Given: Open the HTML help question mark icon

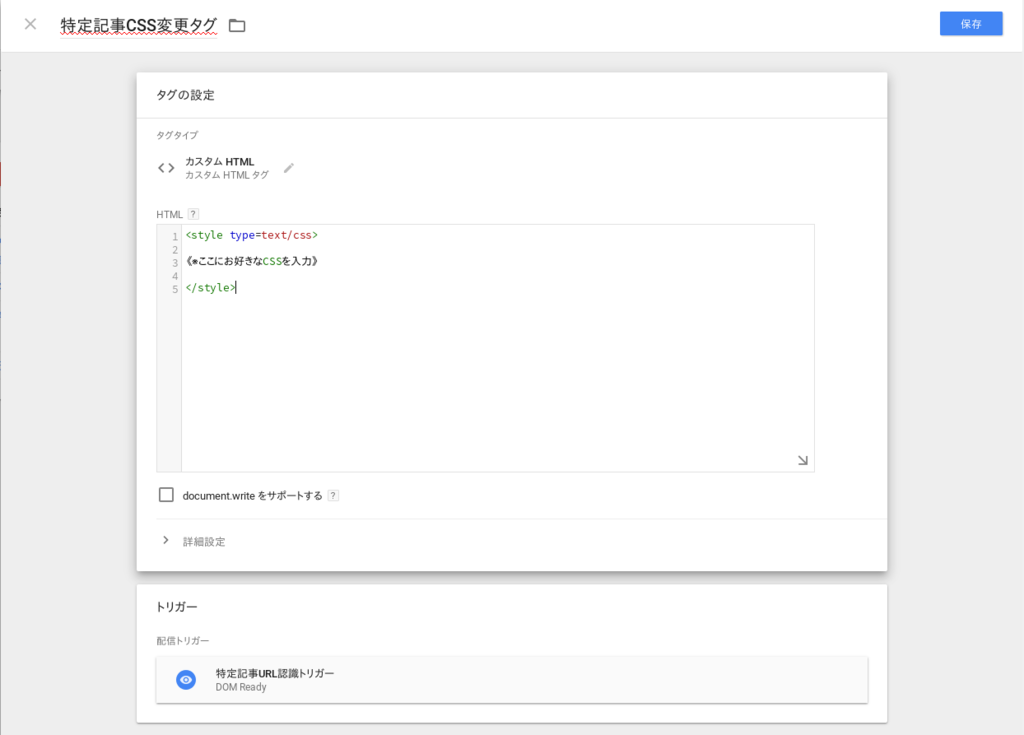Looking at the screenshot, I should (x=193, y=214).
